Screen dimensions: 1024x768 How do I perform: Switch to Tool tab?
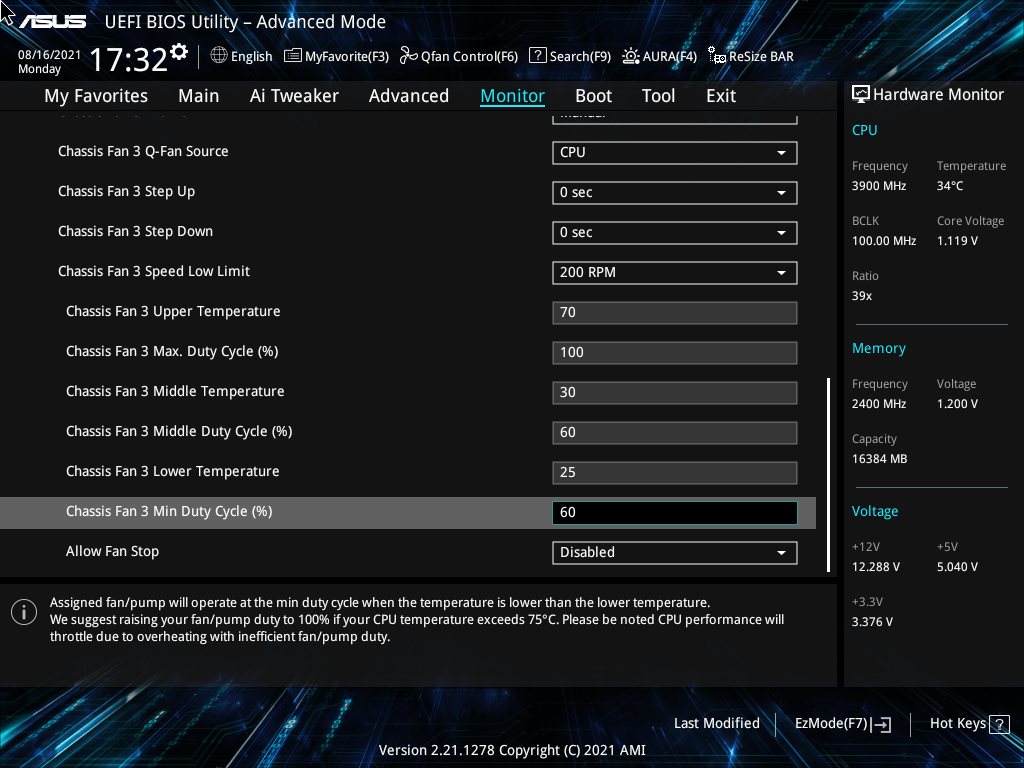(658, 96)
